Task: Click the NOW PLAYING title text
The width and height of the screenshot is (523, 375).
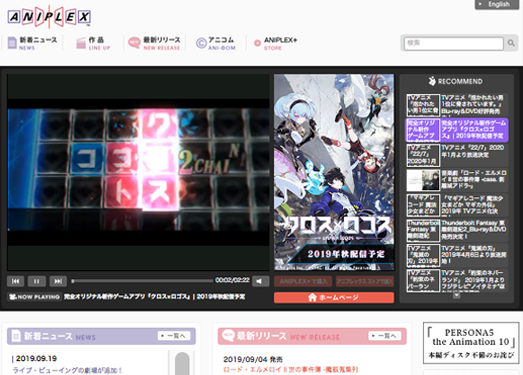Action: pyautogui.click(x=154, y=297)
